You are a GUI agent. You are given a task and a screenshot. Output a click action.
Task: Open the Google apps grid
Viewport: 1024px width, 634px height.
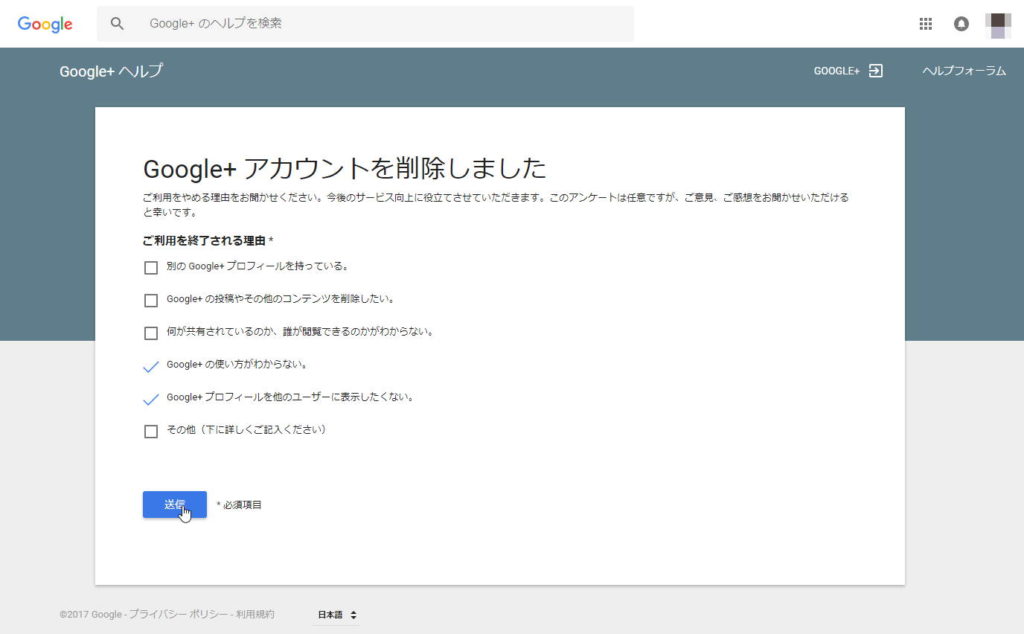pos(925,24)
